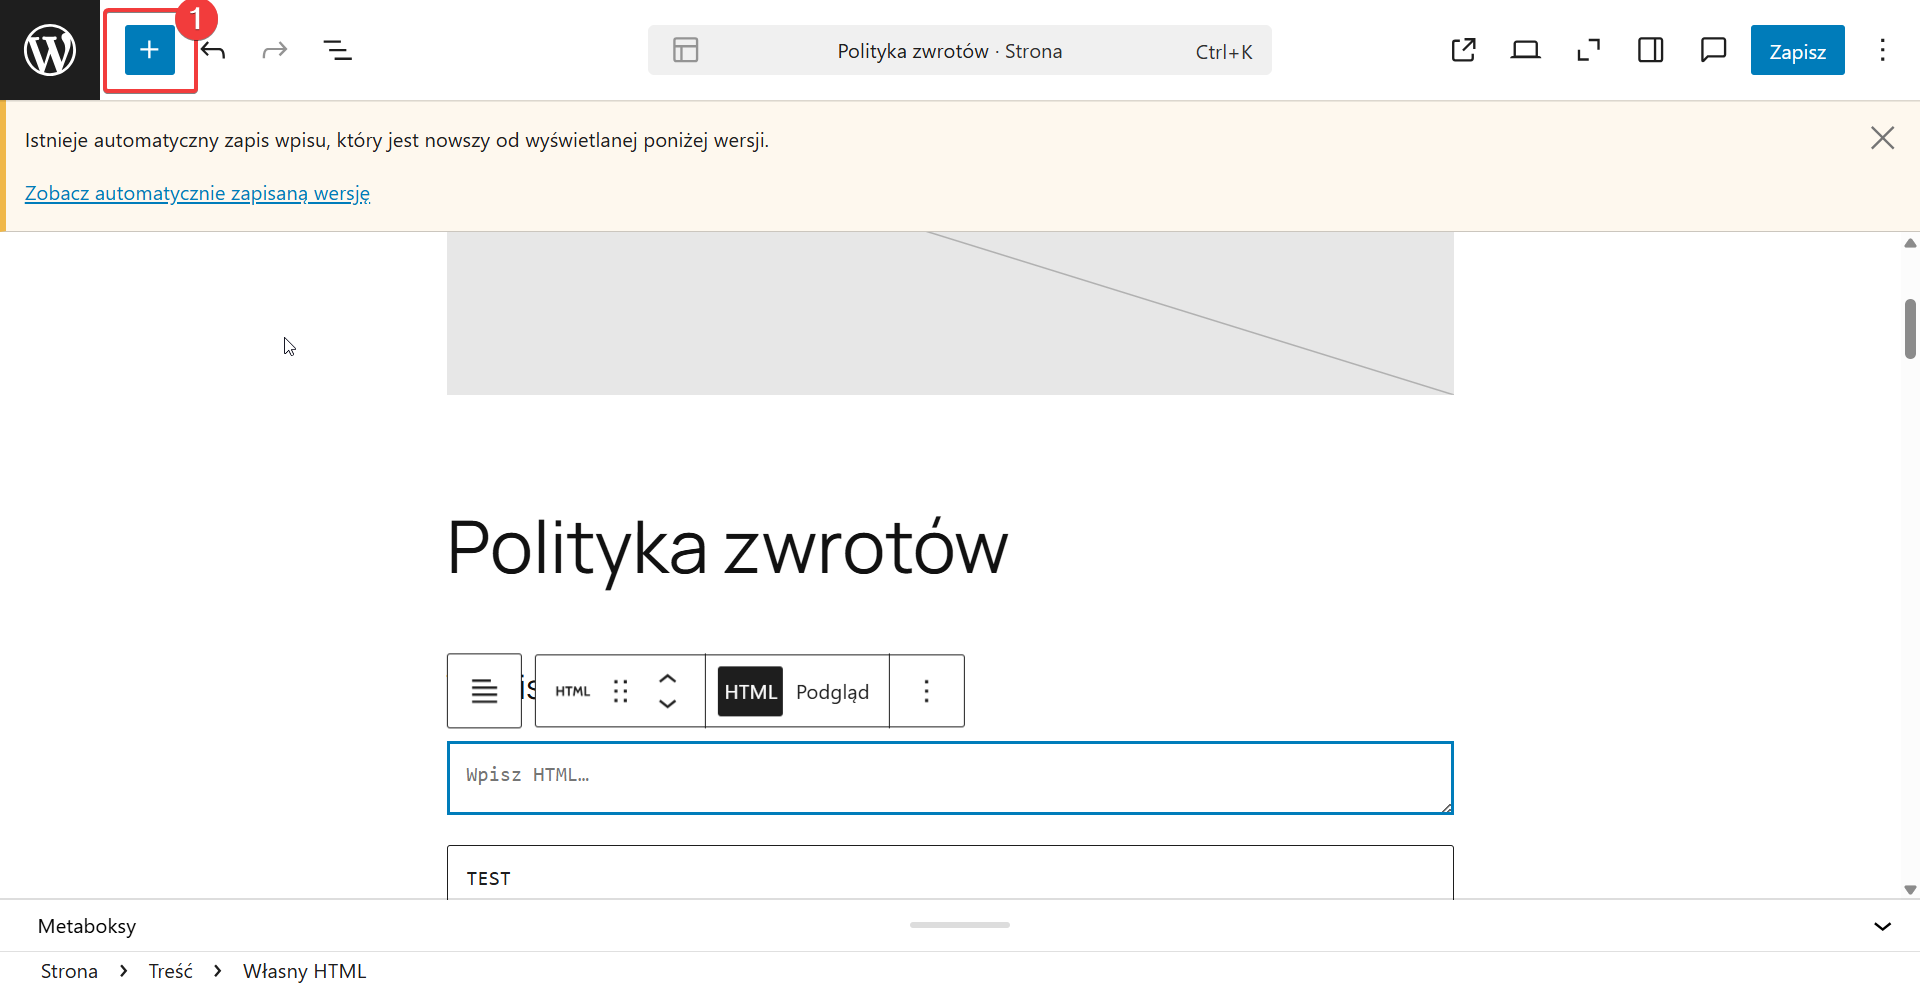Toggle the settings sidebar panel

(1651, 50)
